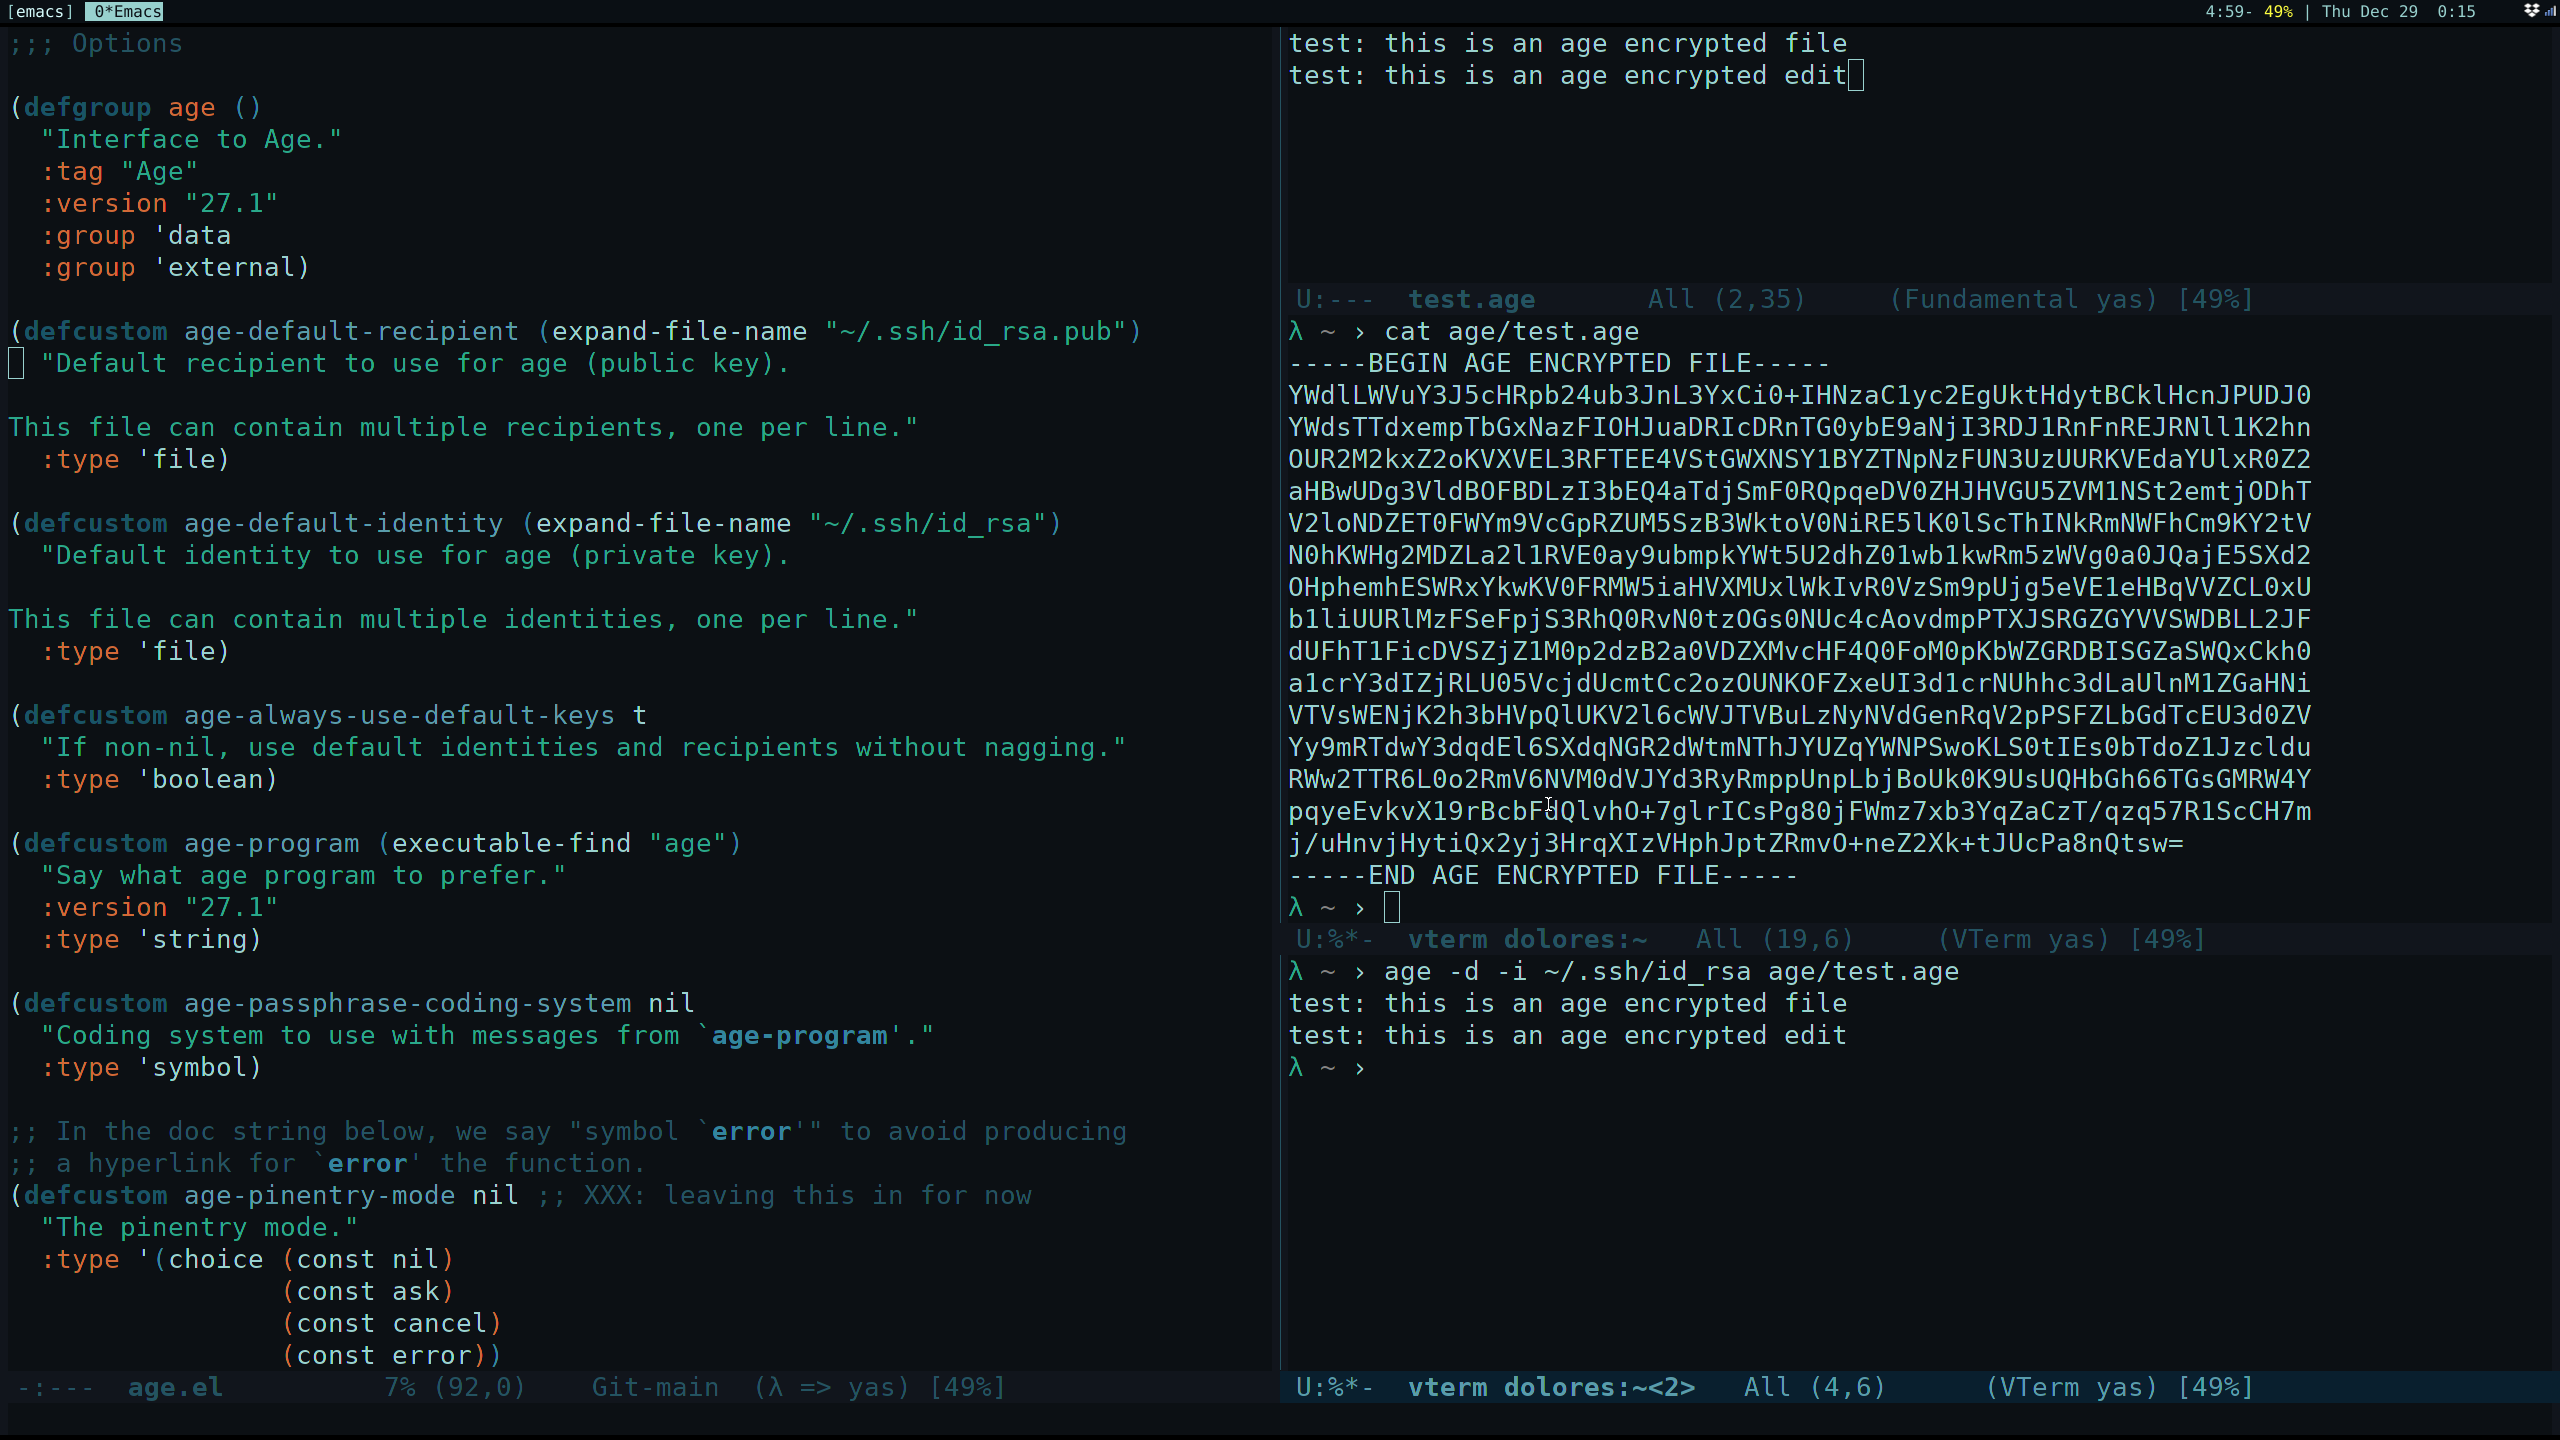Click the prompt after END AGE ENCRYPTED FILE
Screen dimensions: 2560x1440
pos(1392,908)
